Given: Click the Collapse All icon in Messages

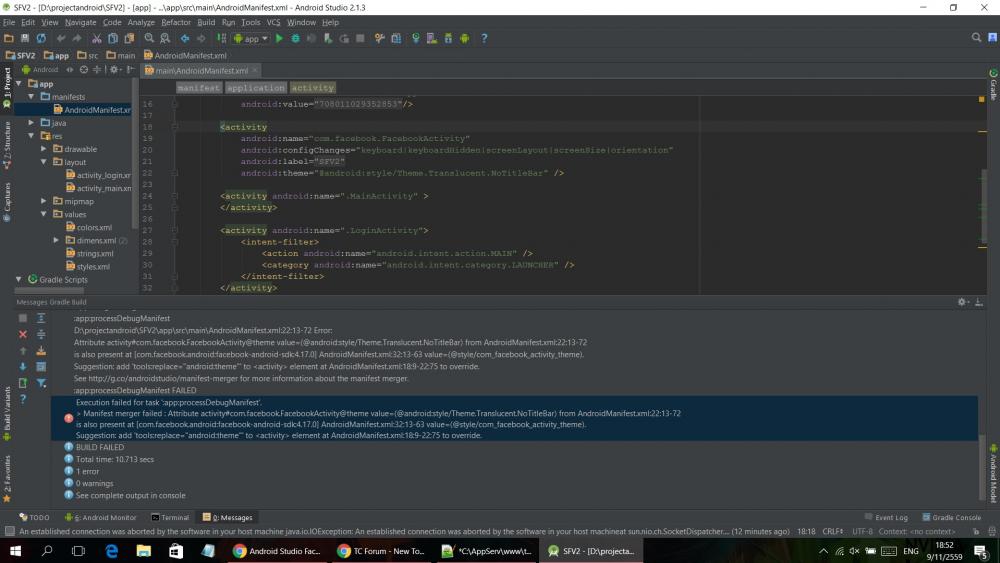Looking at the screenshot, I should coord(41,334).
